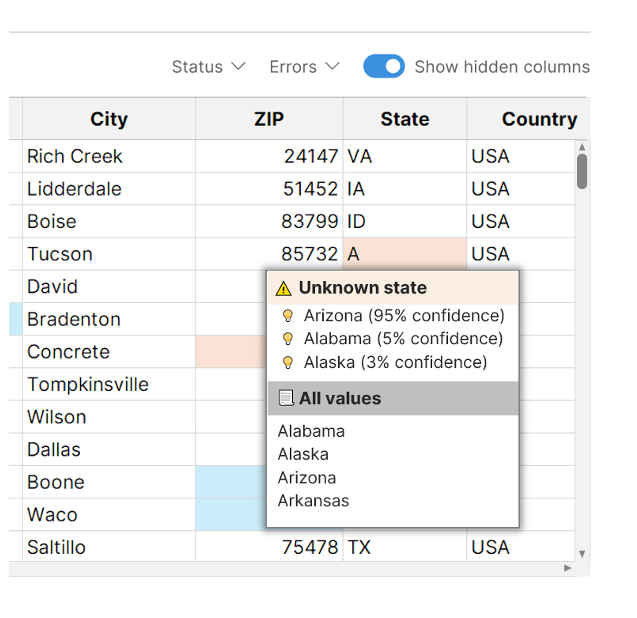Select Arkansas from the All values list
This screenshot has width=637, height=618.
313,501
